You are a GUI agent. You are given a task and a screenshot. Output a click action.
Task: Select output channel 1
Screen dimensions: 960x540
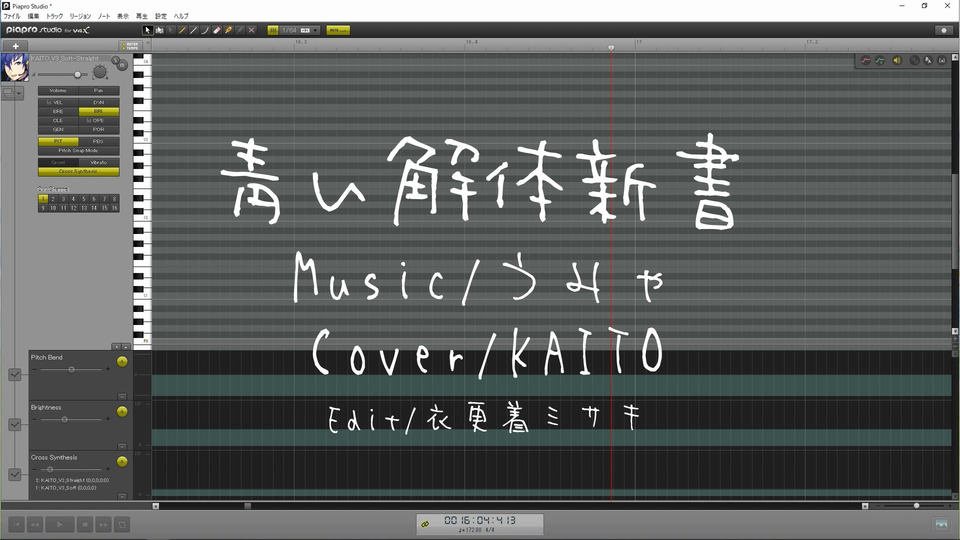(x=42, y=199)
